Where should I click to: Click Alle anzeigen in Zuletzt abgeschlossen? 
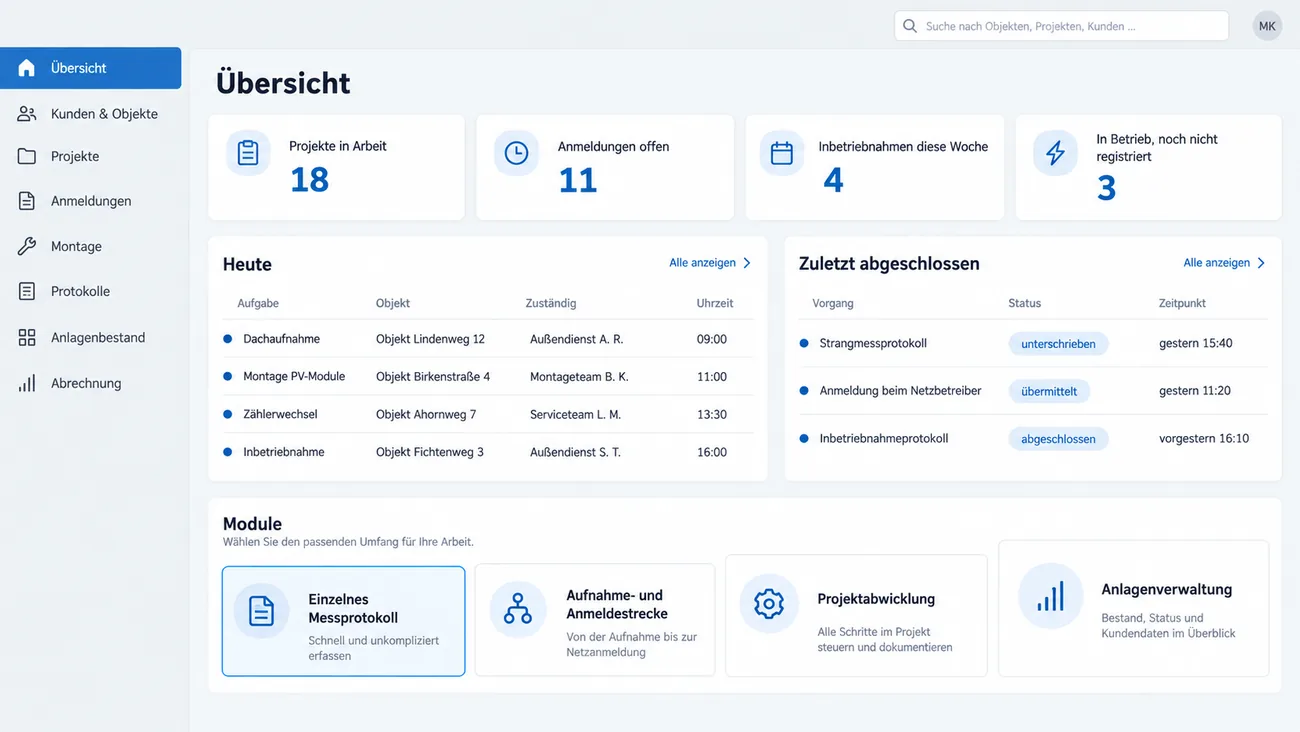click(x=1216, y=263)
